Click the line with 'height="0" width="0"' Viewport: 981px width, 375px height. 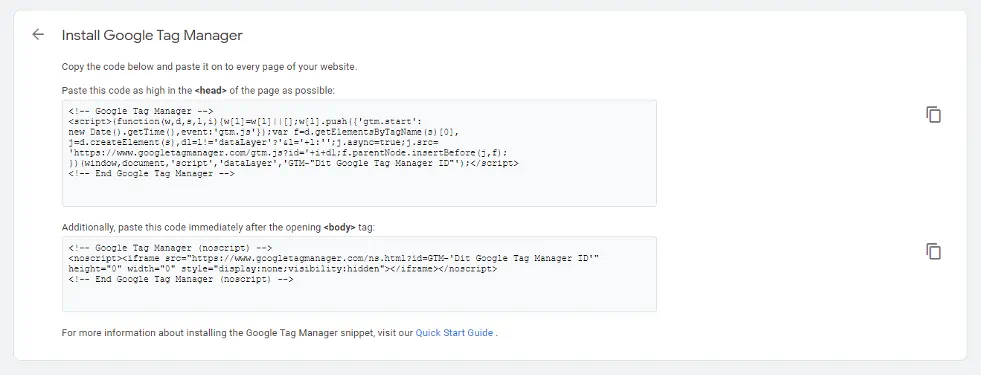pos(283,269)
